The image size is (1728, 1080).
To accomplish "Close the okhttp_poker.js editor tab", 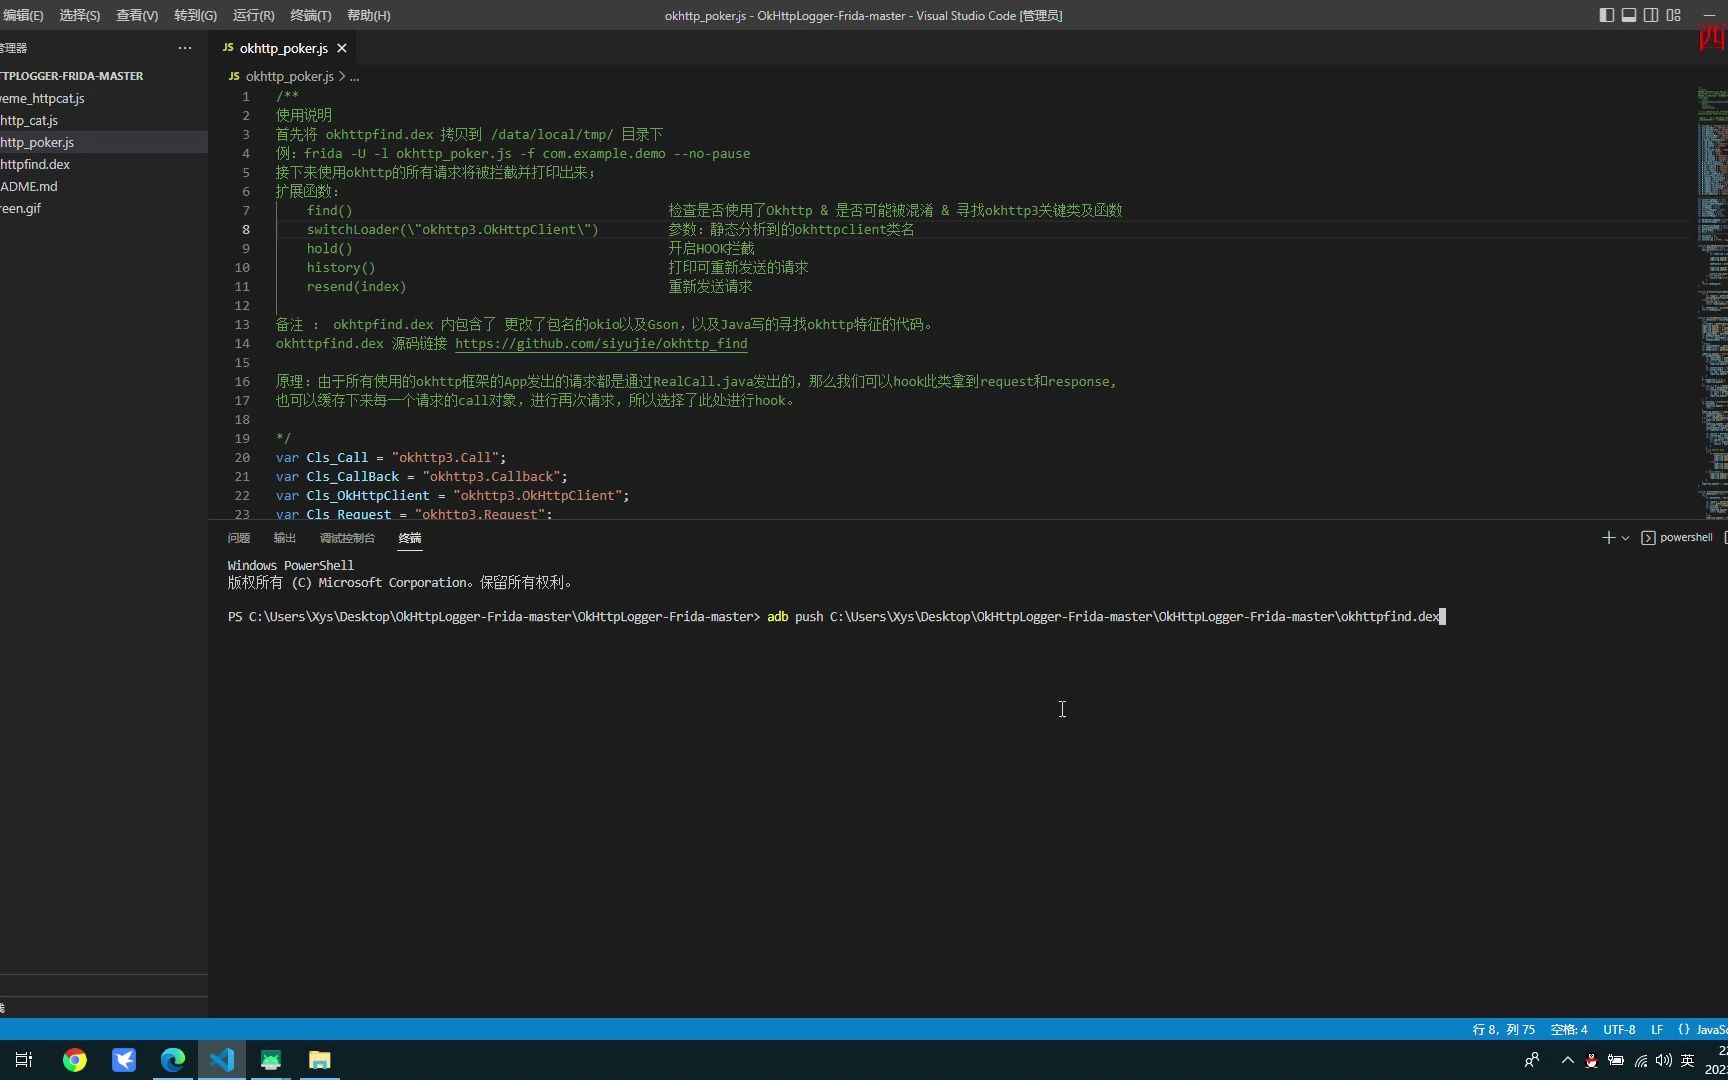I will tap(342, 48).
